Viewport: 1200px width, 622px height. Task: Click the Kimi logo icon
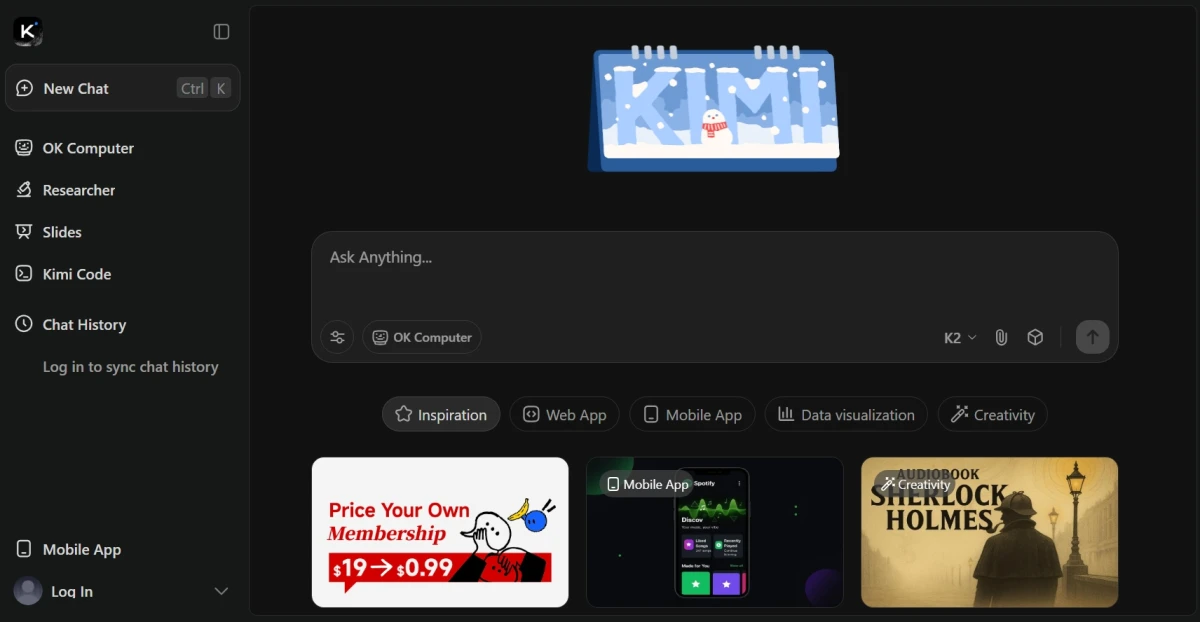click(x=28, y=32)
